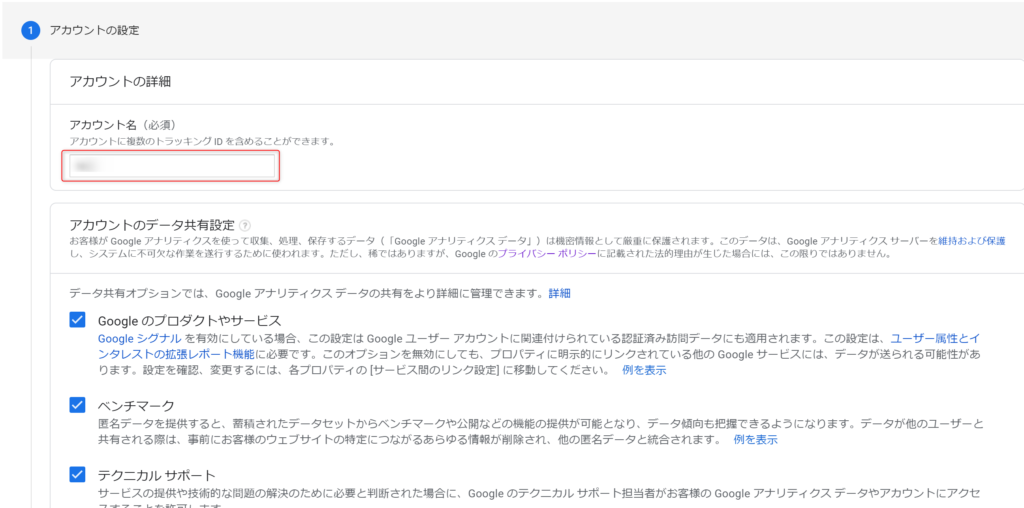Screen dimensions: 1024x508
Task: Click the アカウントの詳細 section heading
Action: (120, 82)
